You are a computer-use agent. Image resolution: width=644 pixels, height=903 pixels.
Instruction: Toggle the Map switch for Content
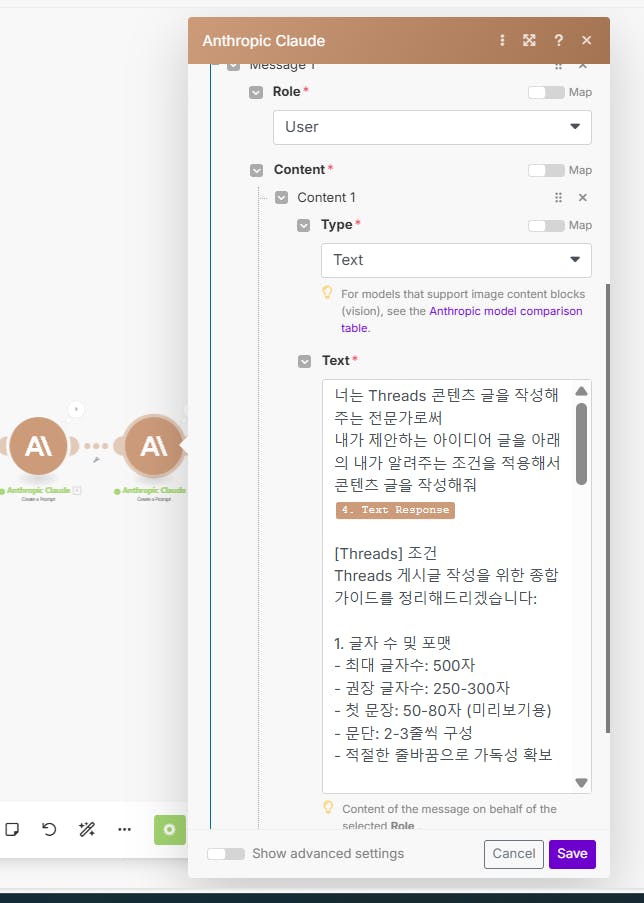(546, 170)
